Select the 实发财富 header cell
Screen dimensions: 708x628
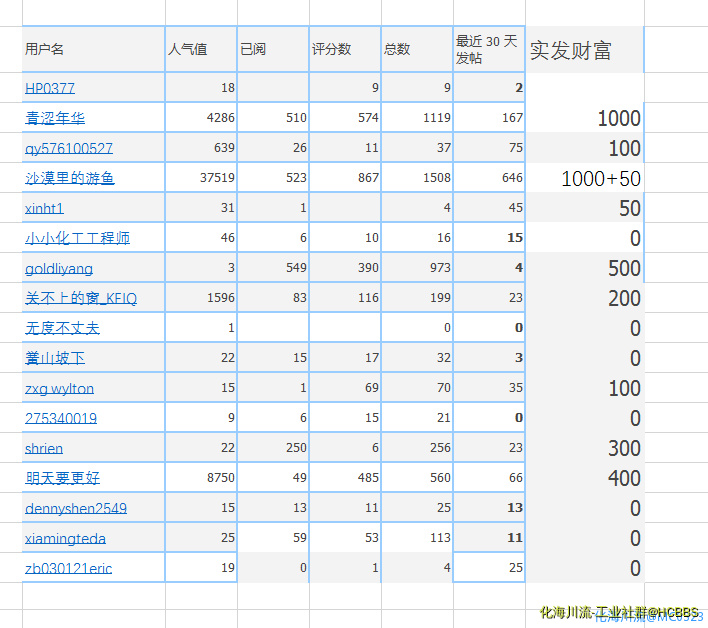[x=585, y=50]
